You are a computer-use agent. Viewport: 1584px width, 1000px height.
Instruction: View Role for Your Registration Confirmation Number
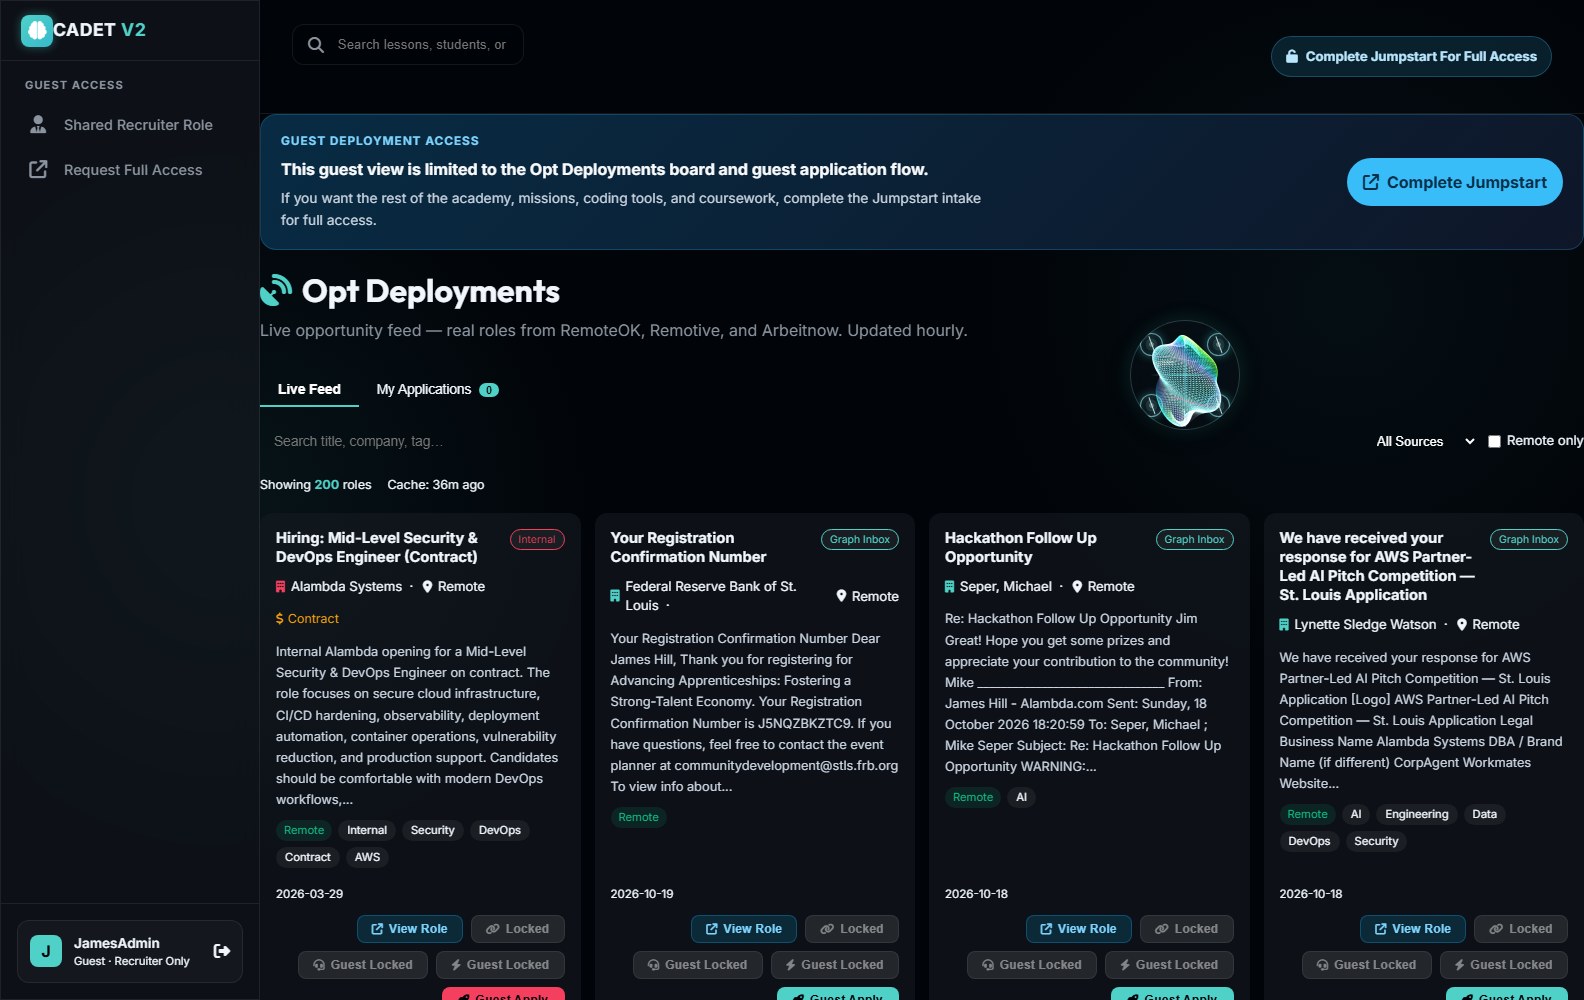click(x=744, y=929)
